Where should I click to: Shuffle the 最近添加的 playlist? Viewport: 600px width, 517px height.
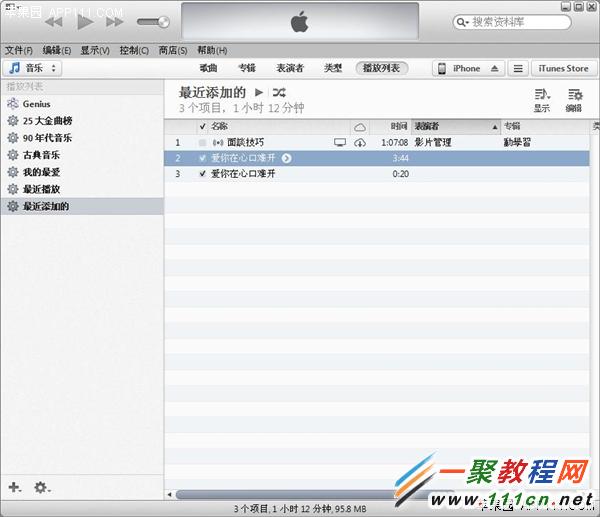[x=279, y=92]
